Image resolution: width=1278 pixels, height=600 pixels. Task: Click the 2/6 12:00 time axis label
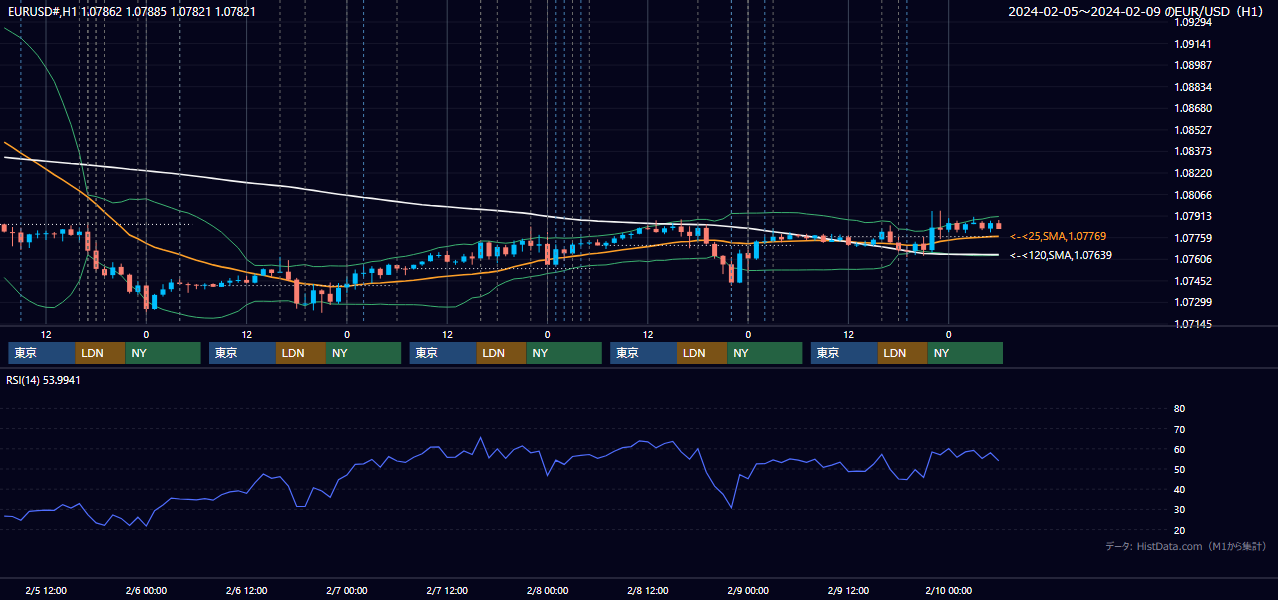point(246,590)
